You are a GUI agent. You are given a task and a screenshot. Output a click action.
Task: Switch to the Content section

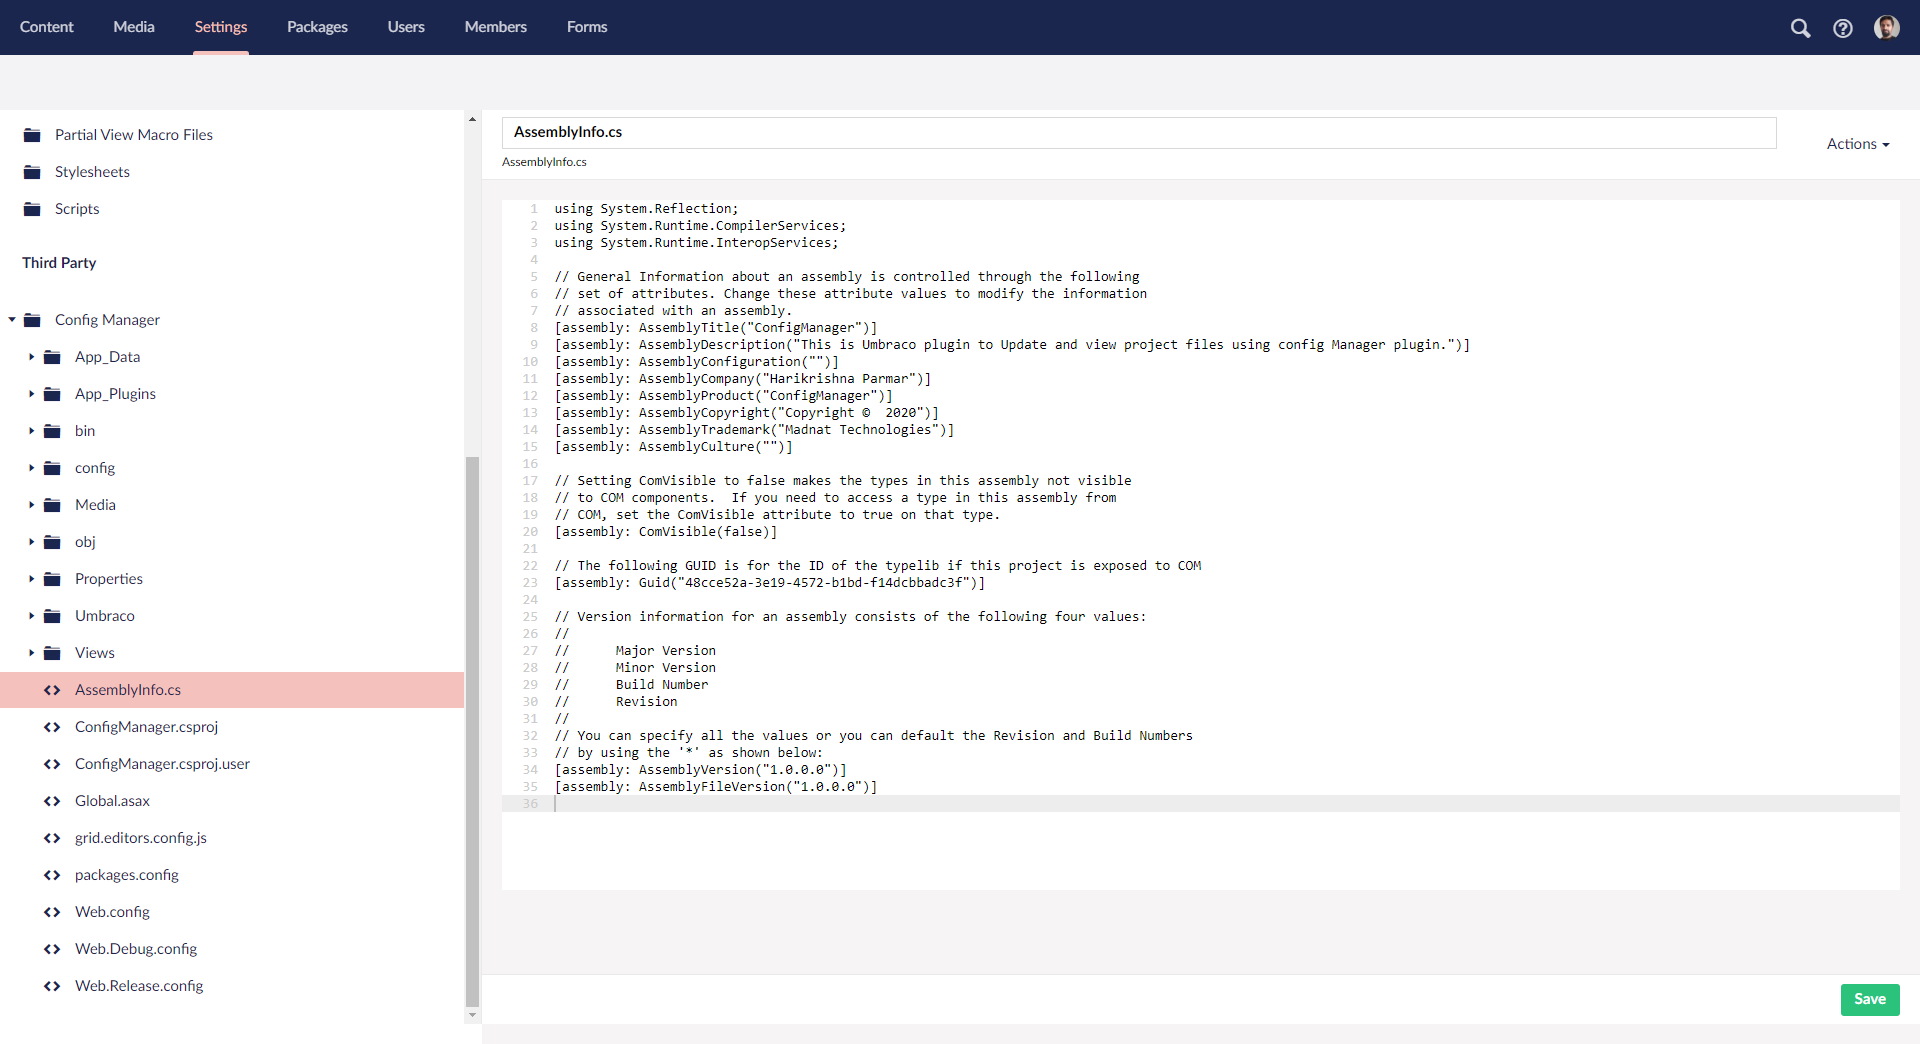47,27
